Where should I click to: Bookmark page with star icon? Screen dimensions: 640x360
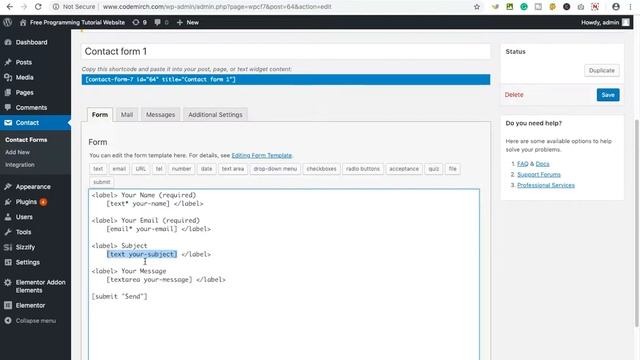[477, 7]
